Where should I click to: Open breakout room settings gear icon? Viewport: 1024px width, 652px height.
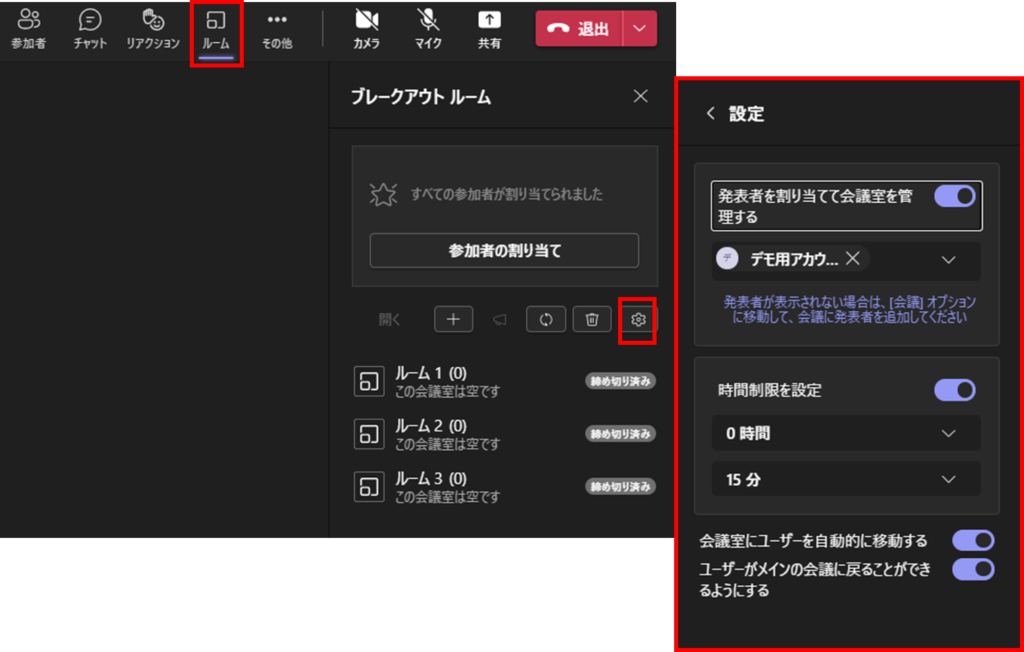coord(639,320)
